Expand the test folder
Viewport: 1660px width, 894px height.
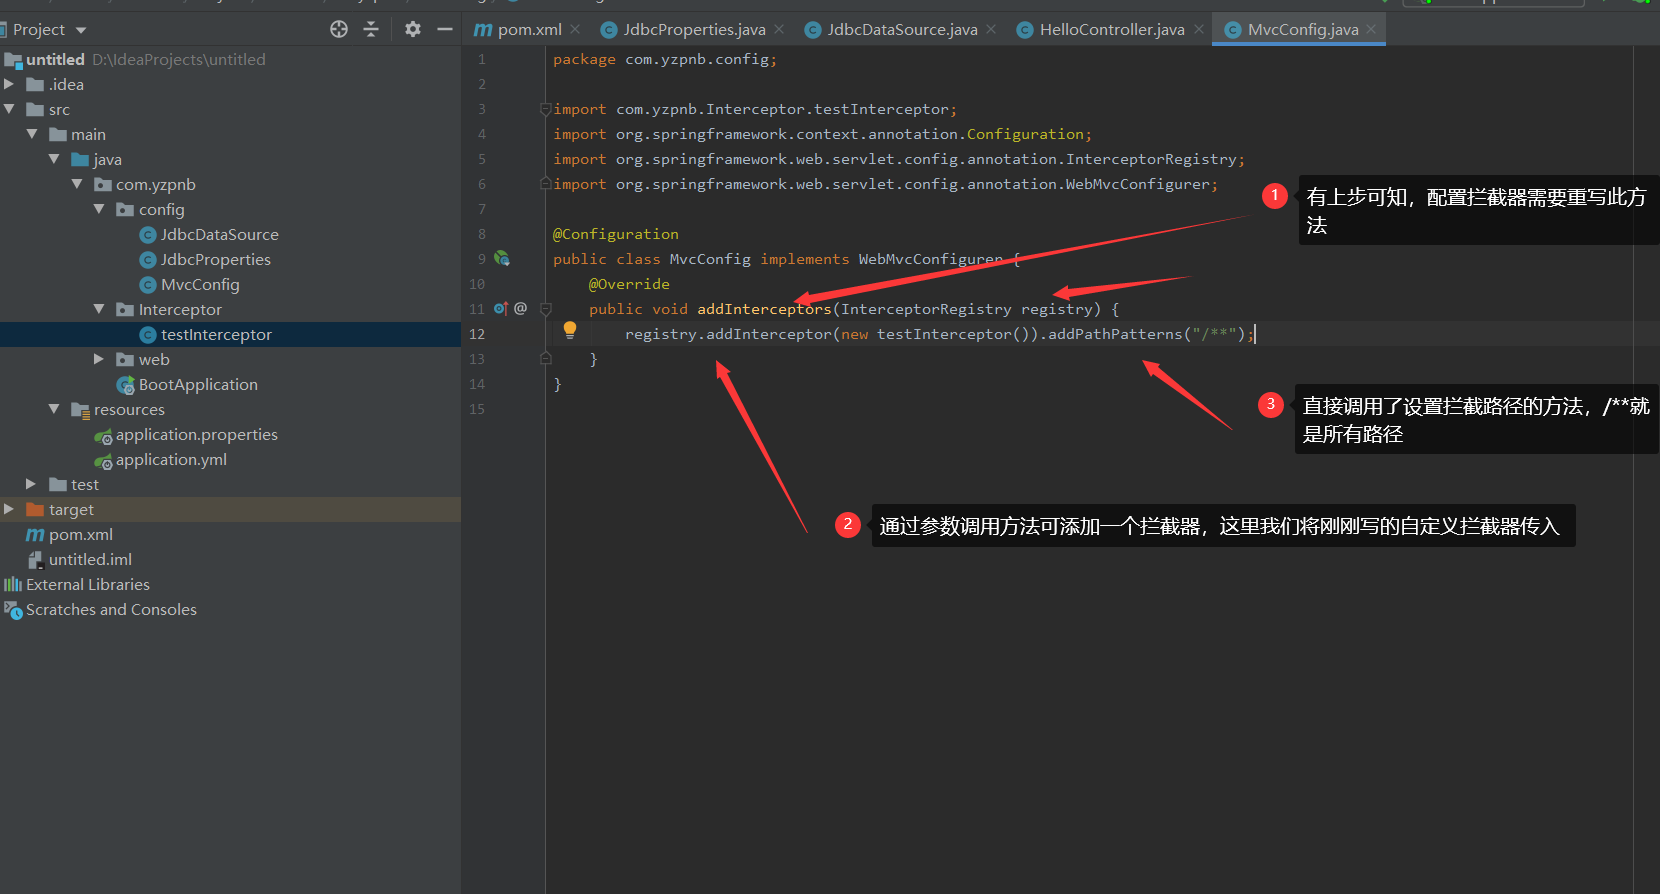(x=32, y=484)
